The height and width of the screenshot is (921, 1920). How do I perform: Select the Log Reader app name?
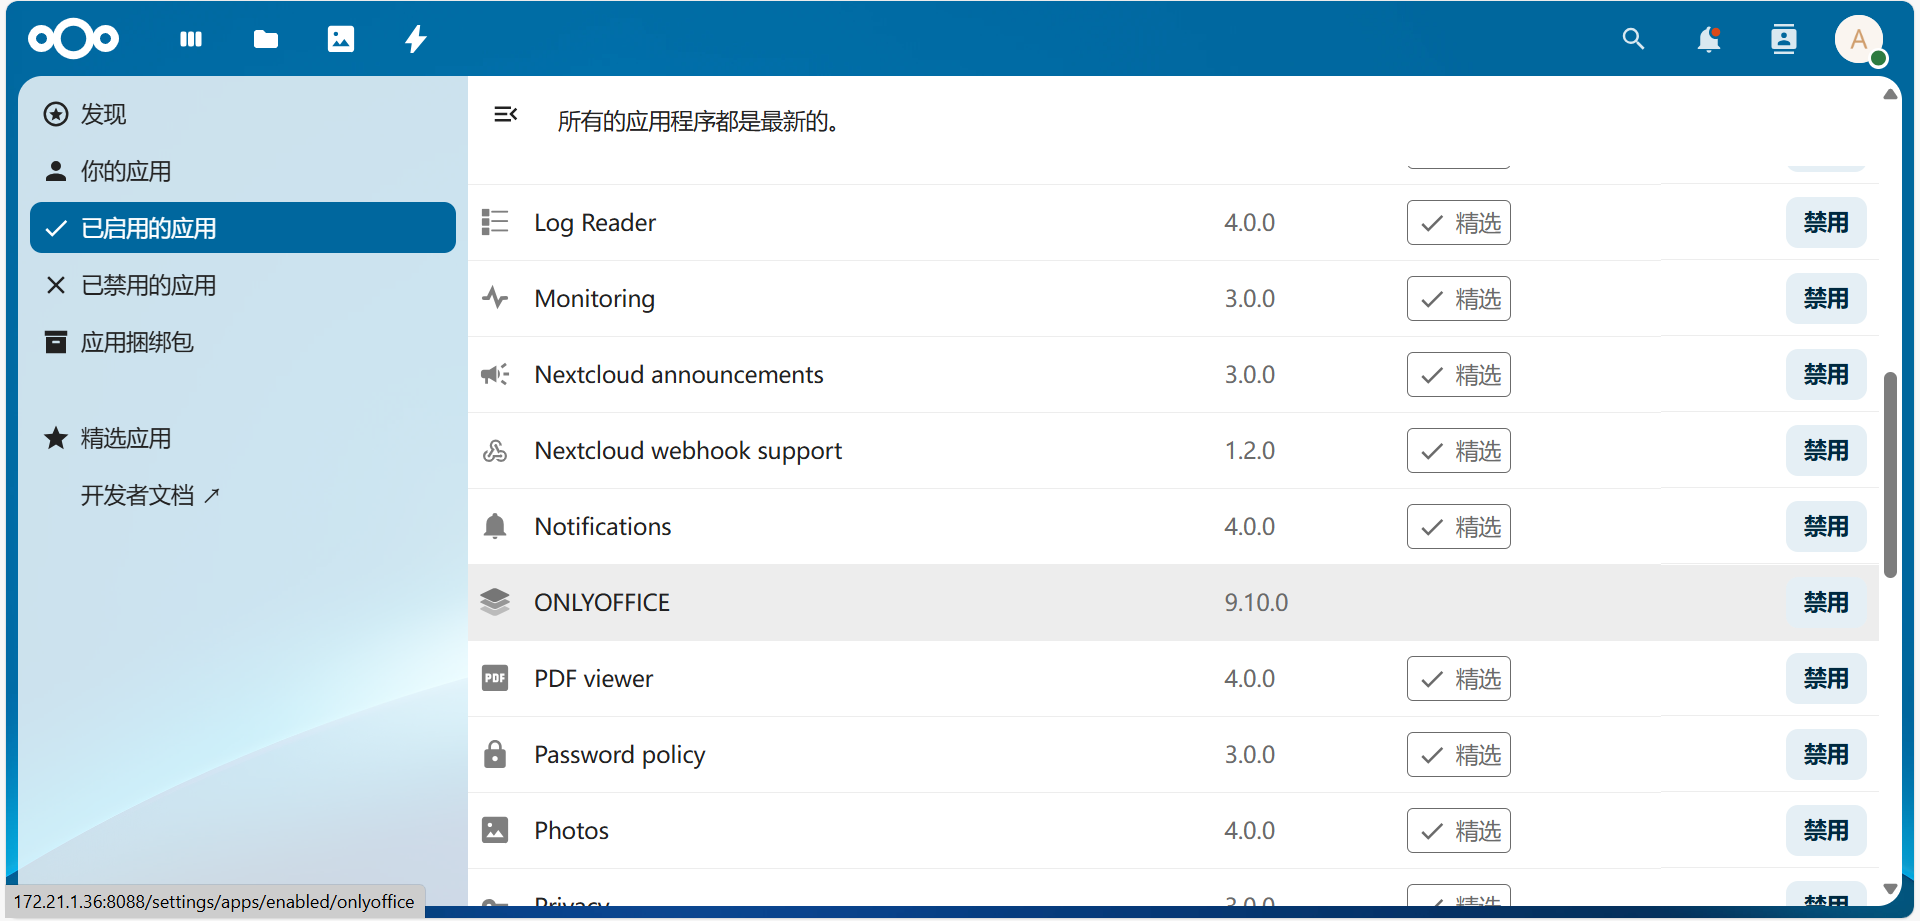595,222
